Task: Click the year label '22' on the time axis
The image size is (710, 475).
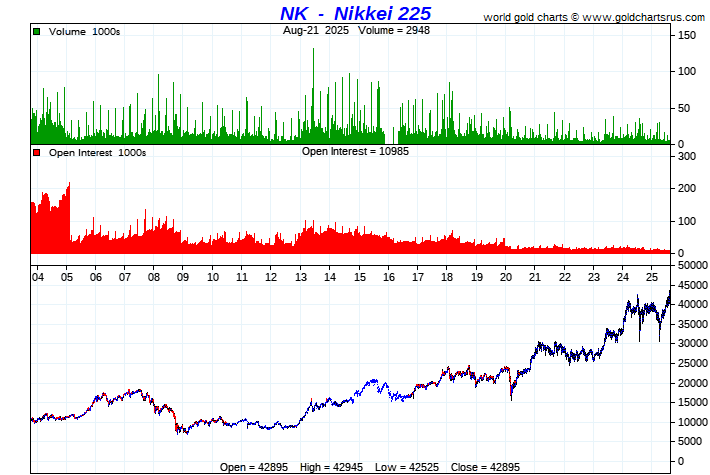Action: coord(565,277)
